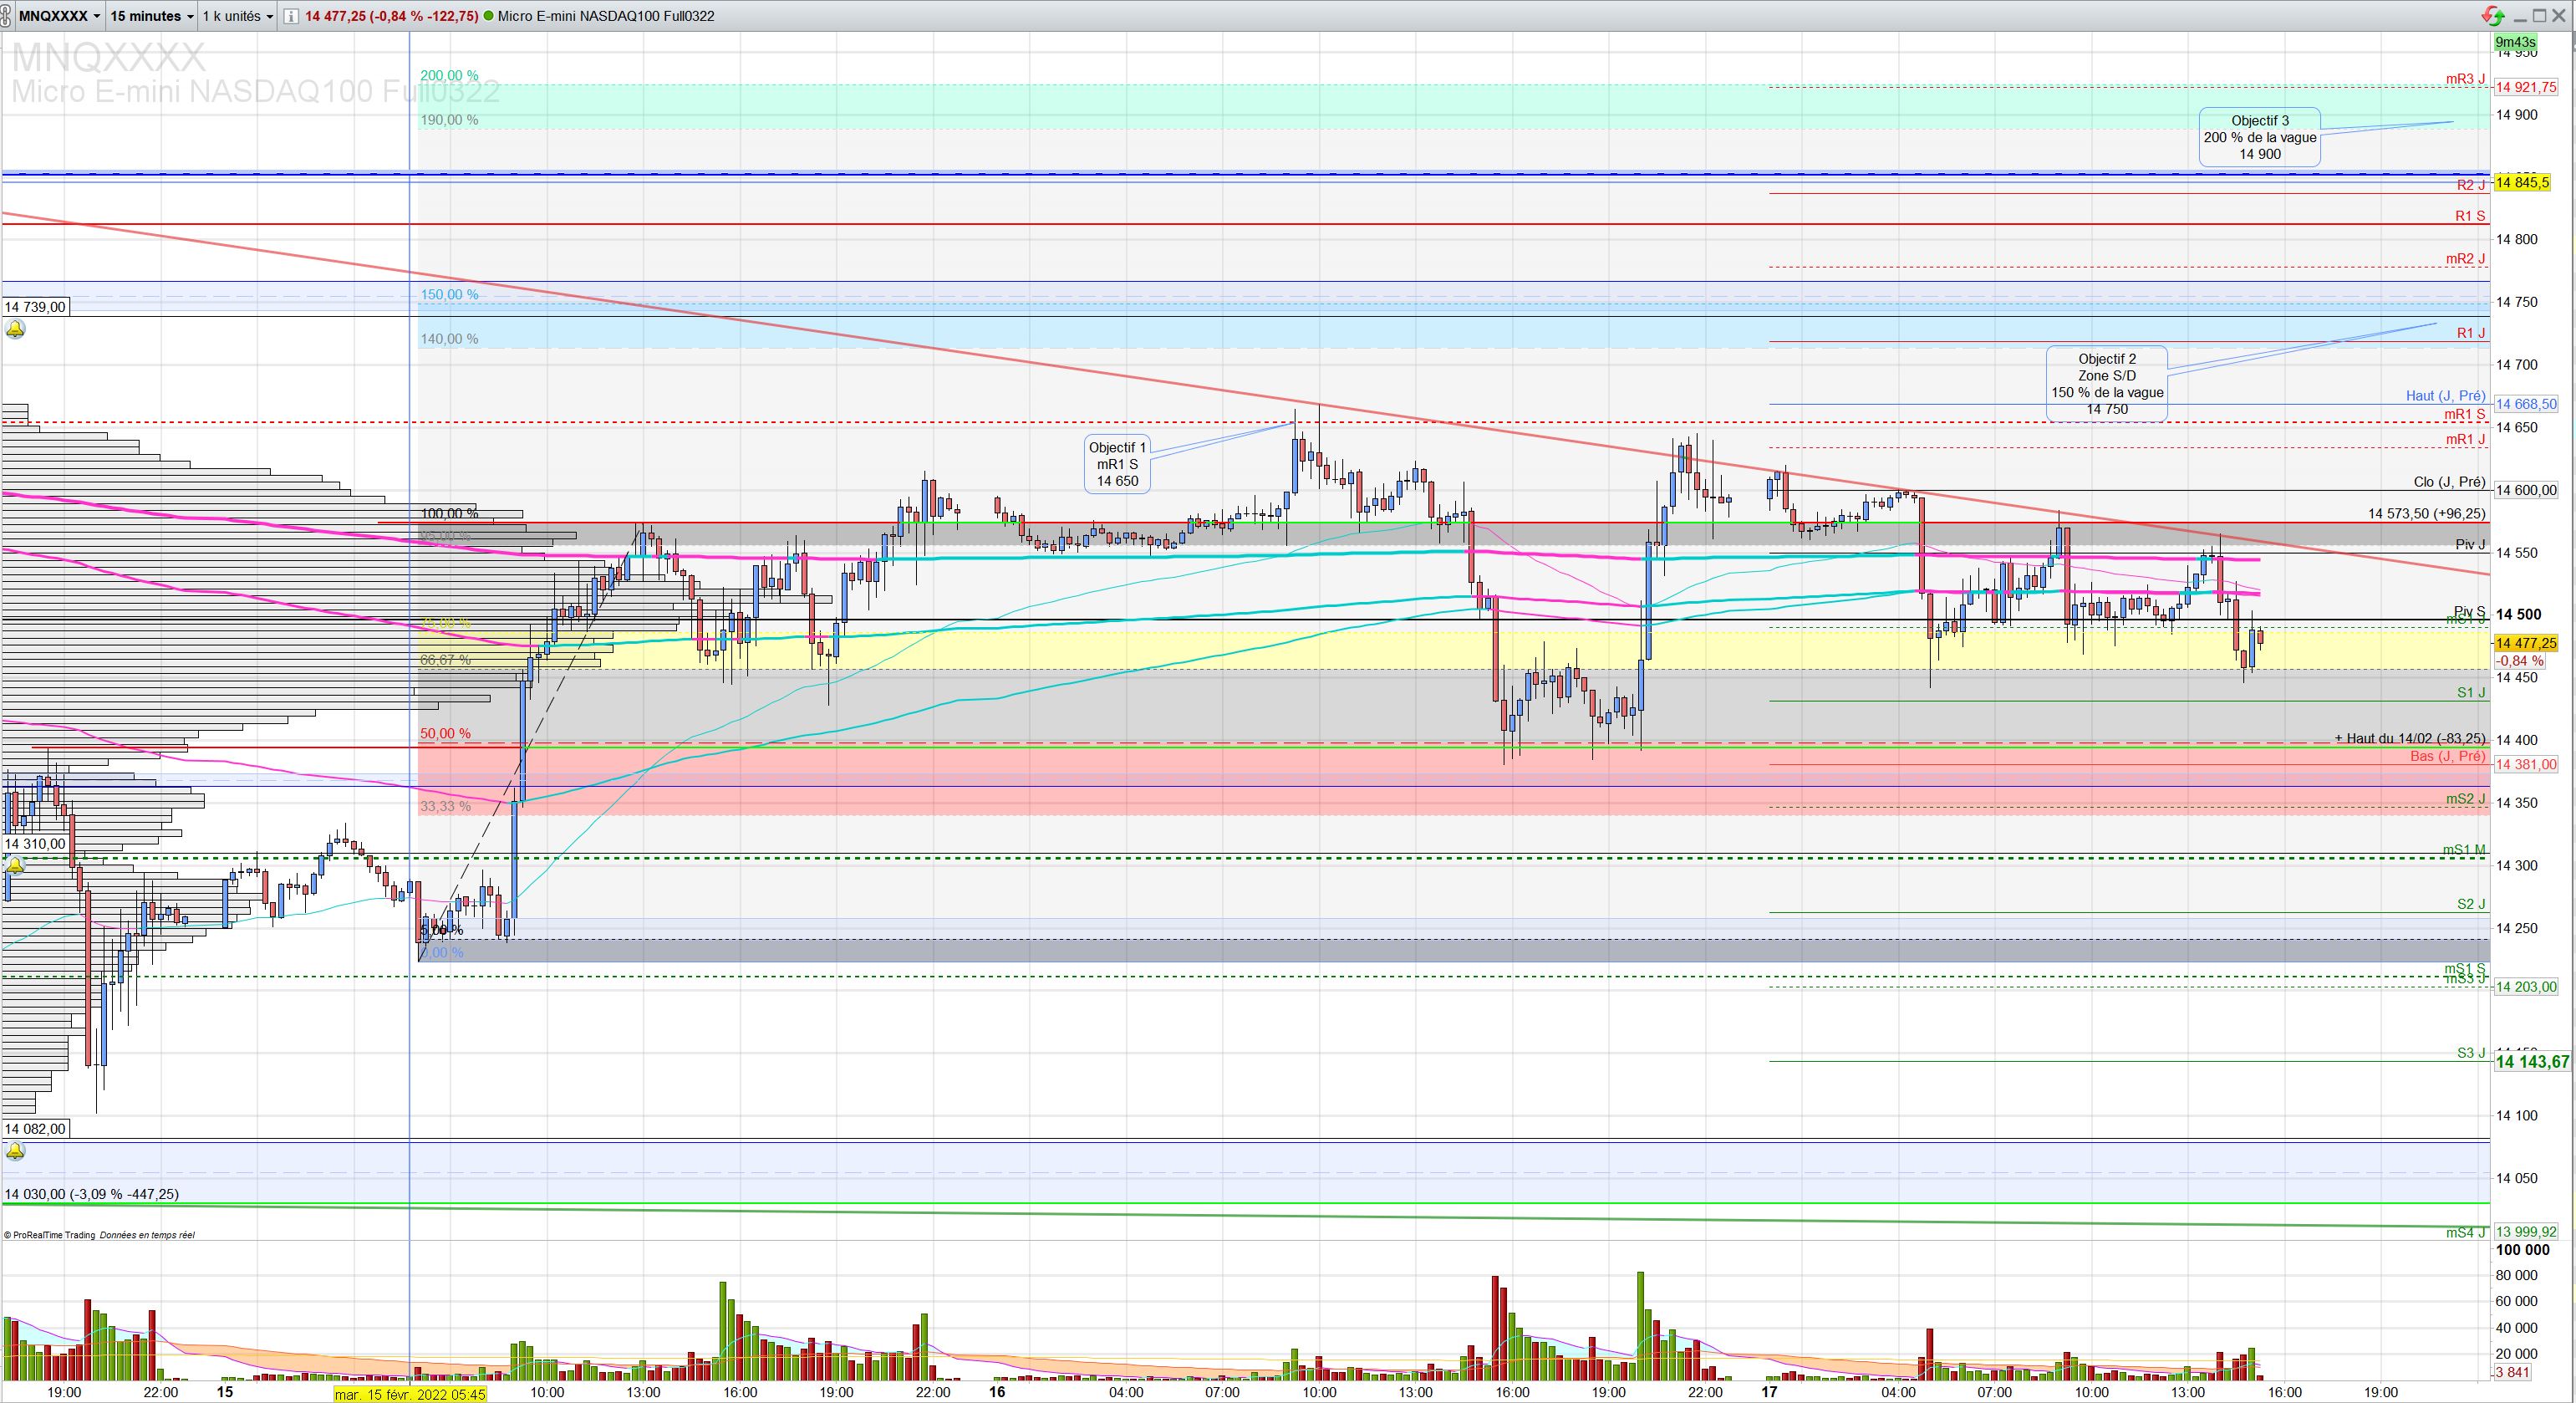This screenshot has width=2576, height=1403.
Task: Click the alert bell under 14 739,00
Action: [x=15, y=329]
